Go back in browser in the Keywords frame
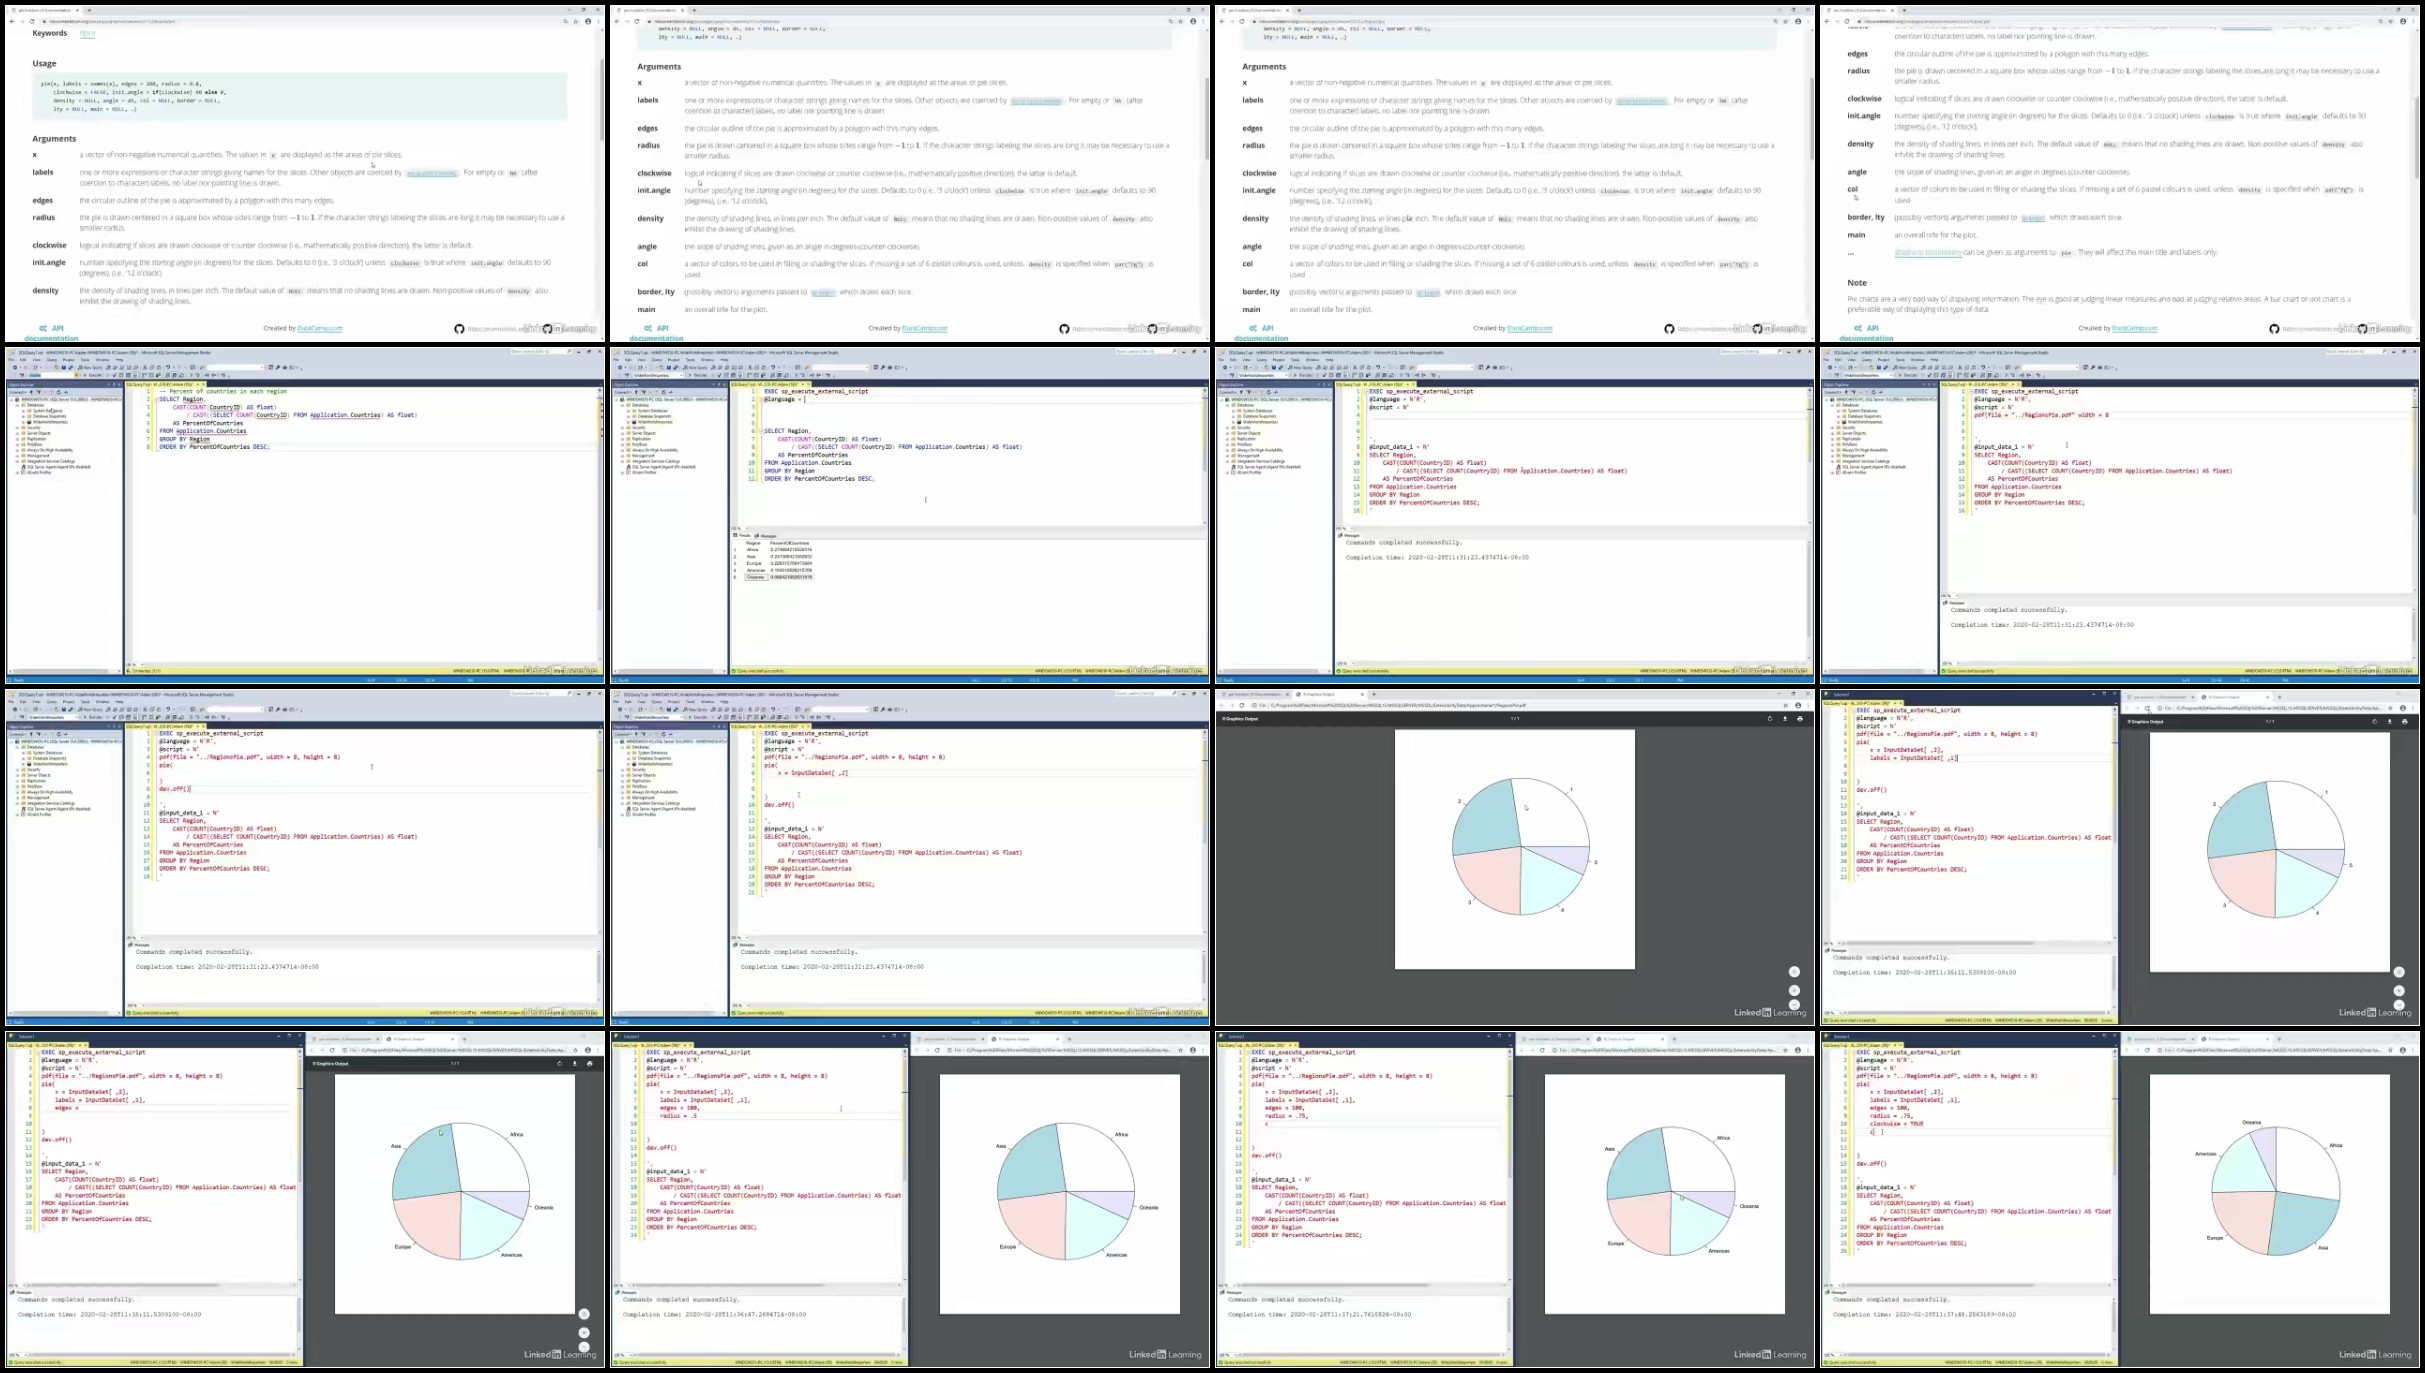Viewport: 2425px width, 1373px height. coord(12,21)
